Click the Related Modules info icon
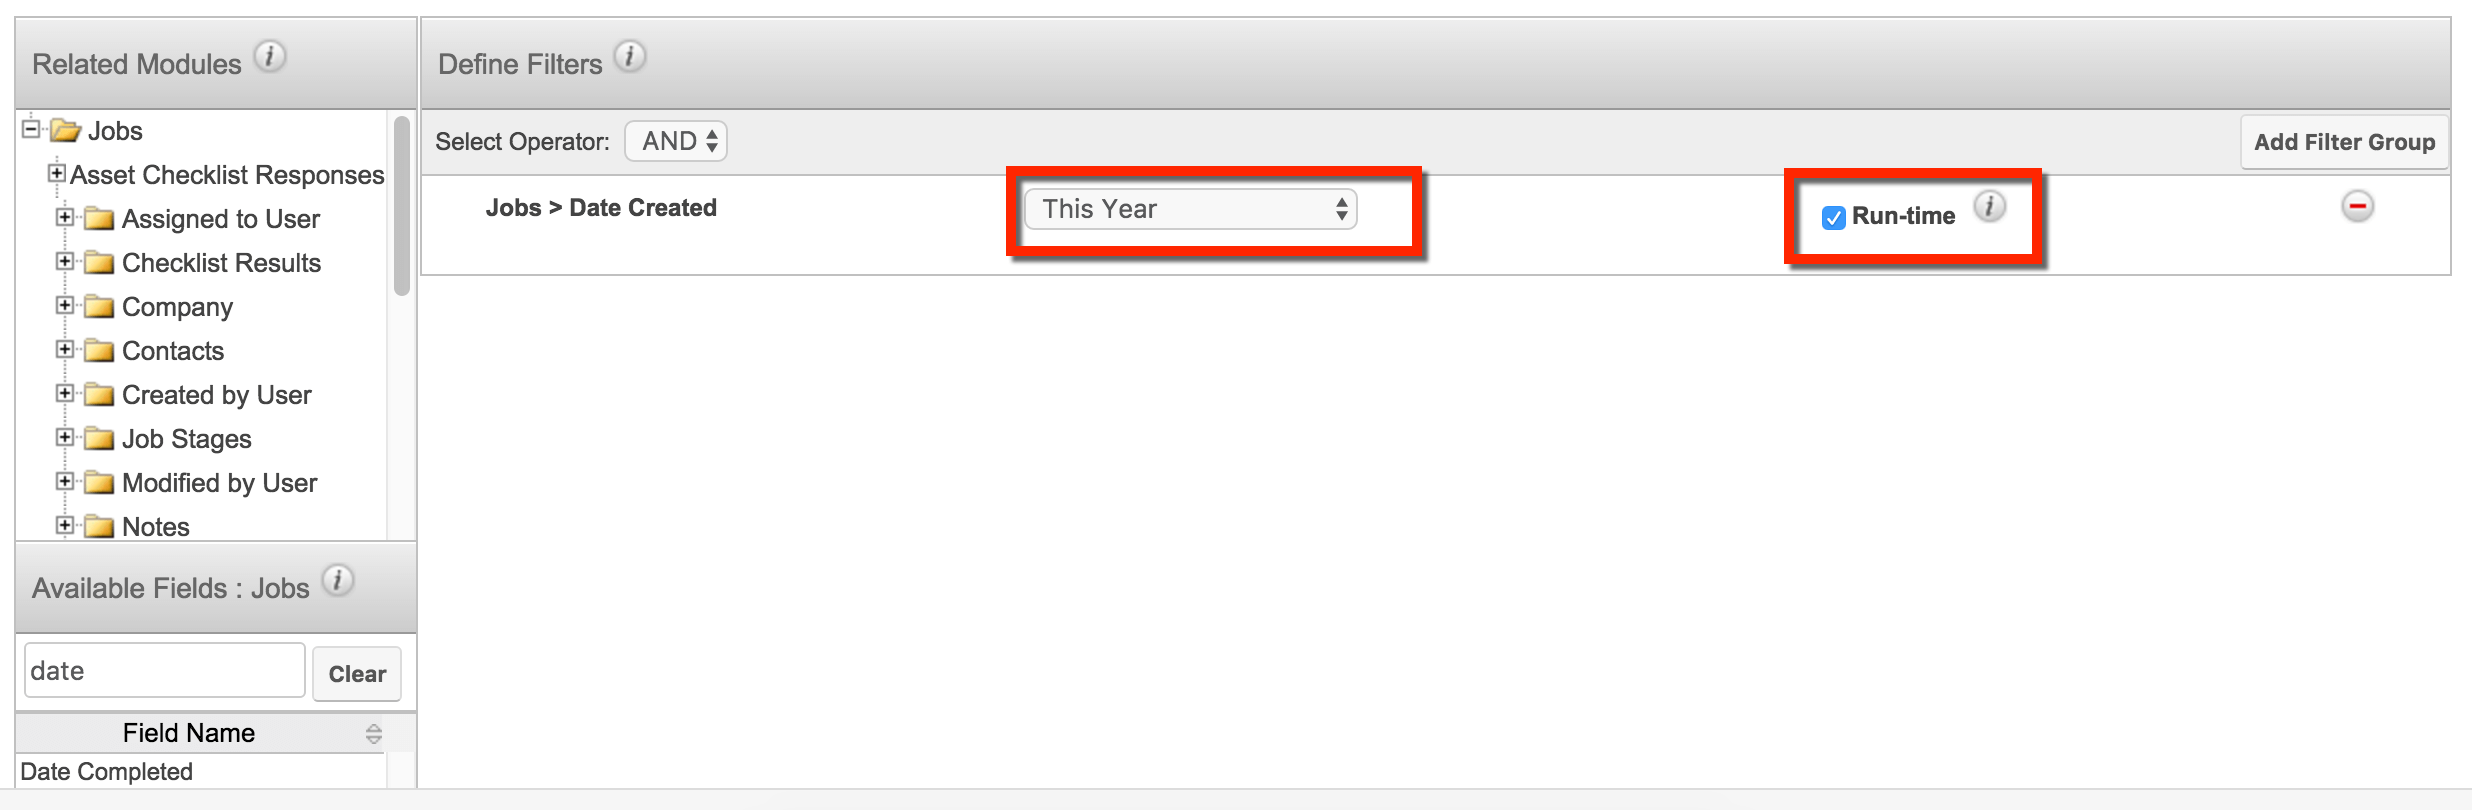 click(x=270, y=56)
